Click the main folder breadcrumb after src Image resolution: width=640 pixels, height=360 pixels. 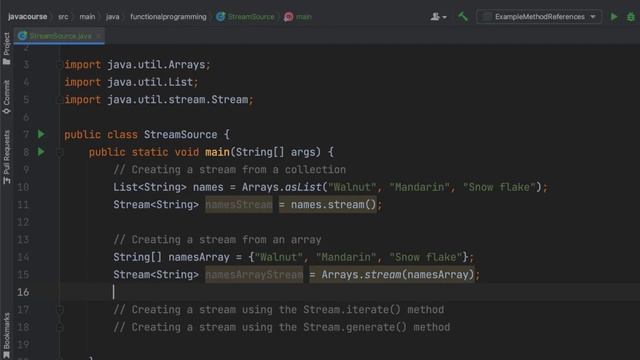tap(87, 17)
